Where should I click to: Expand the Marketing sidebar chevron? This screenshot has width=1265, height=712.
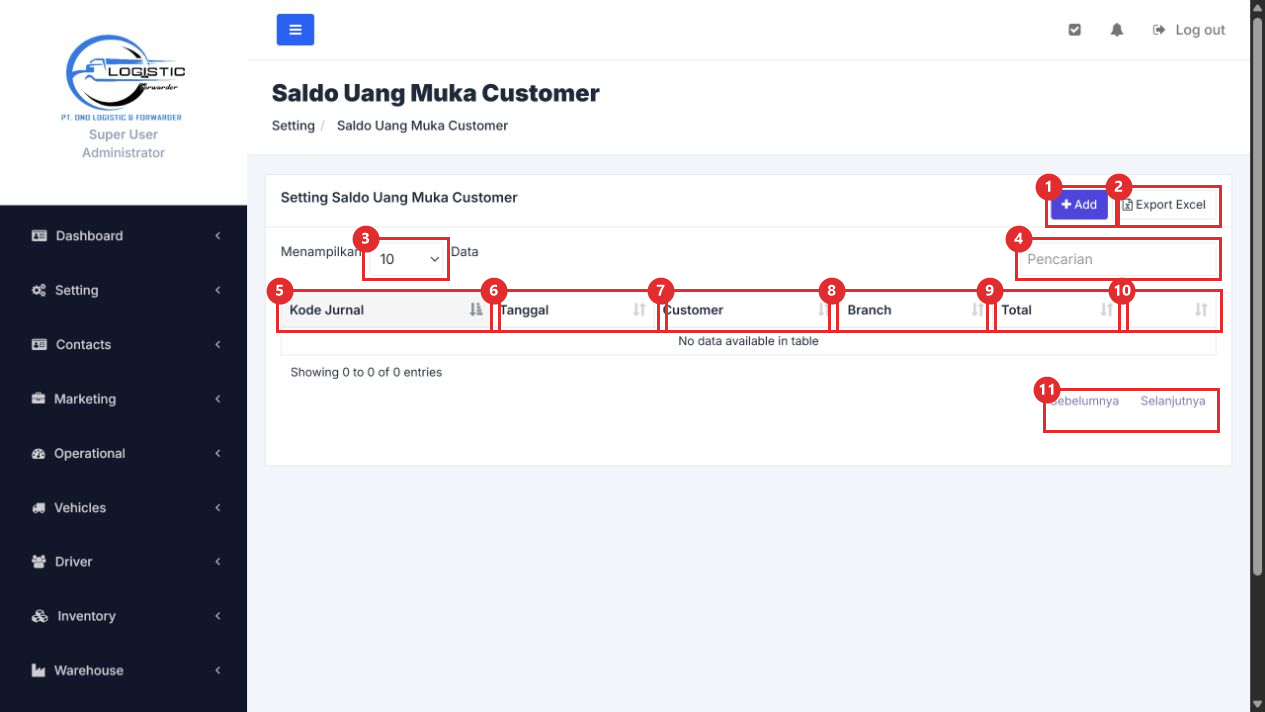218,399
